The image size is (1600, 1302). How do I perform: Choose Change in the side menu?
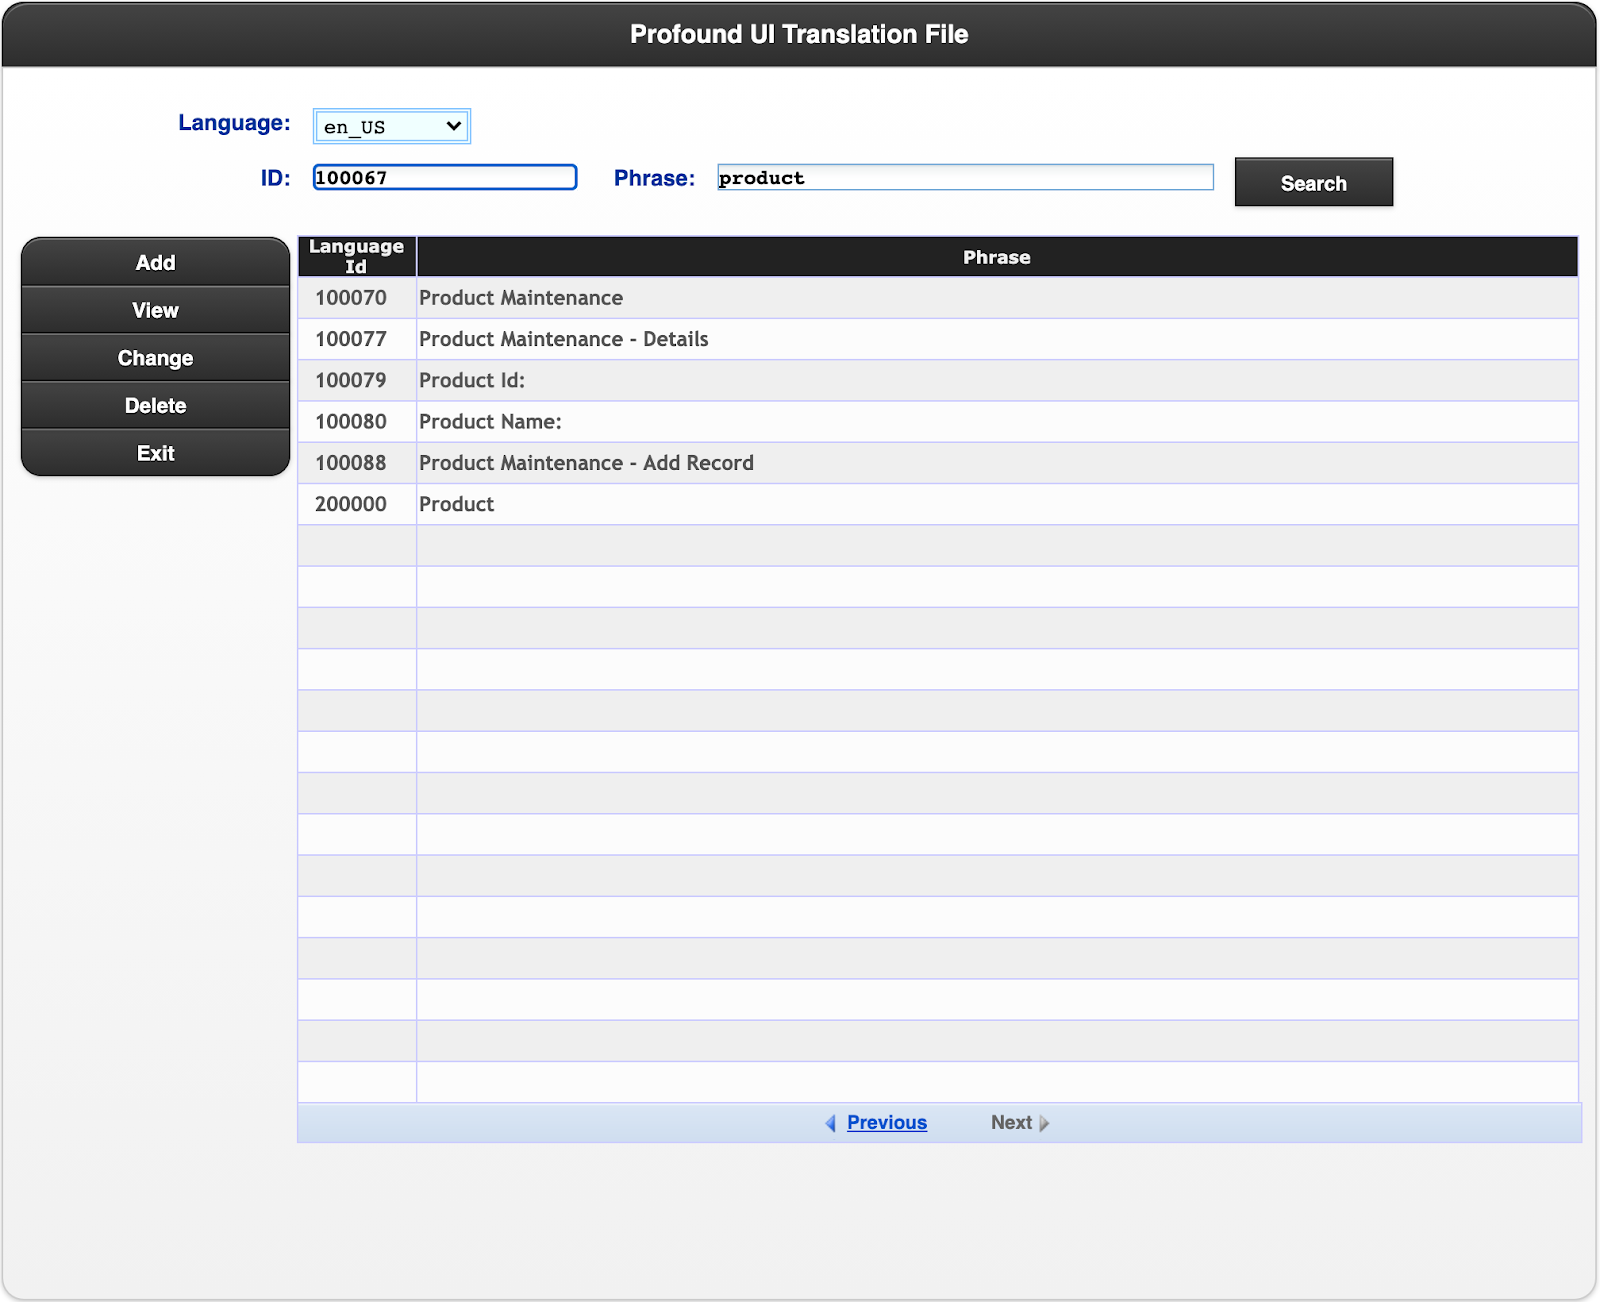tap(155, 358)
